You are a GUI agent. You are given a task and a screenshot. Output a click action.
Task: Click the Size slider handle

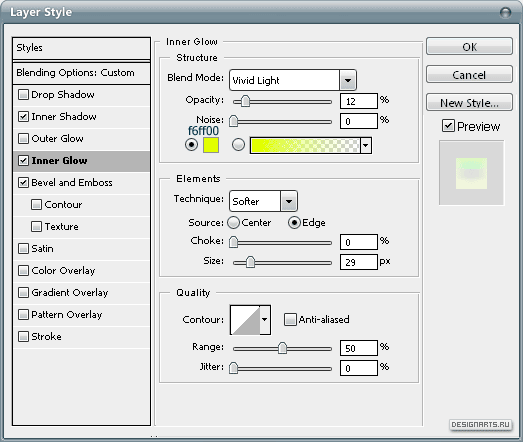[250, 262]
